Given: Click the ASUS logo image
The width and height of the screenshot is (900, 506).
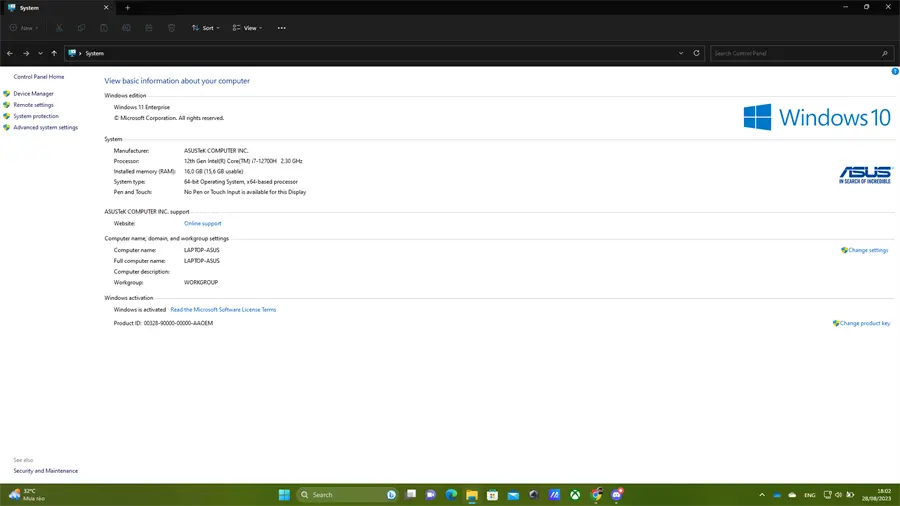Looking at the screenshot, I should point(865,175).
